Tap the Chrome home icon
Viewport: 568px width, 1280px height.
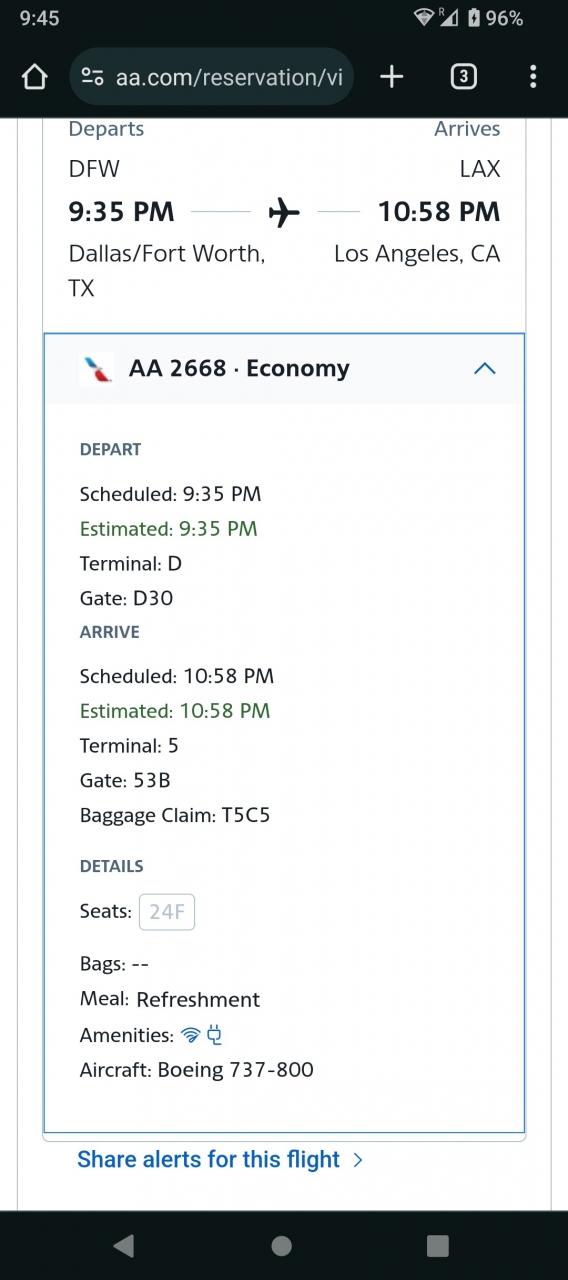(34, 77)
